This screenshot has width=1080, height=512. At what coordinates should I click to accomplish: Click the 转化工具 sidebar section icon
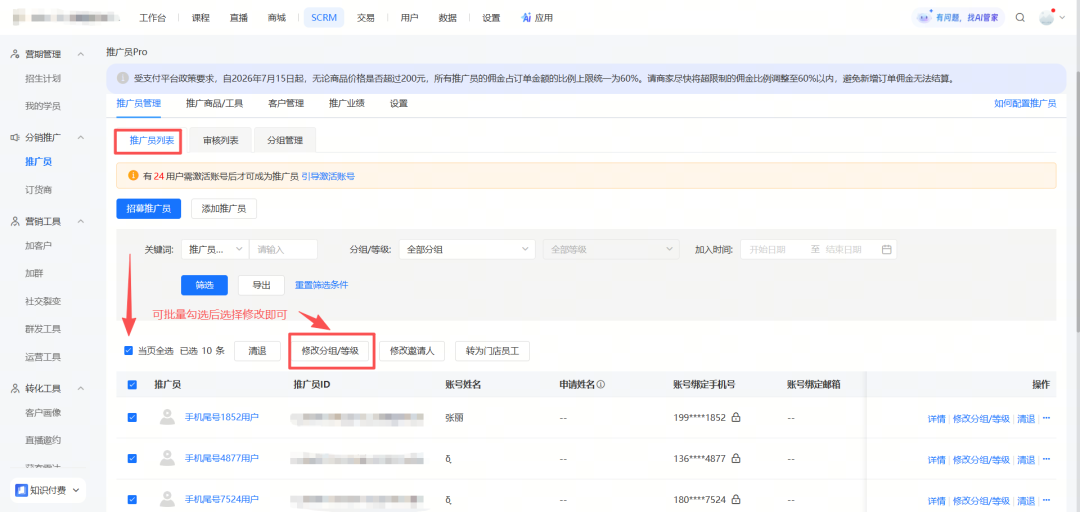[15, 389]
